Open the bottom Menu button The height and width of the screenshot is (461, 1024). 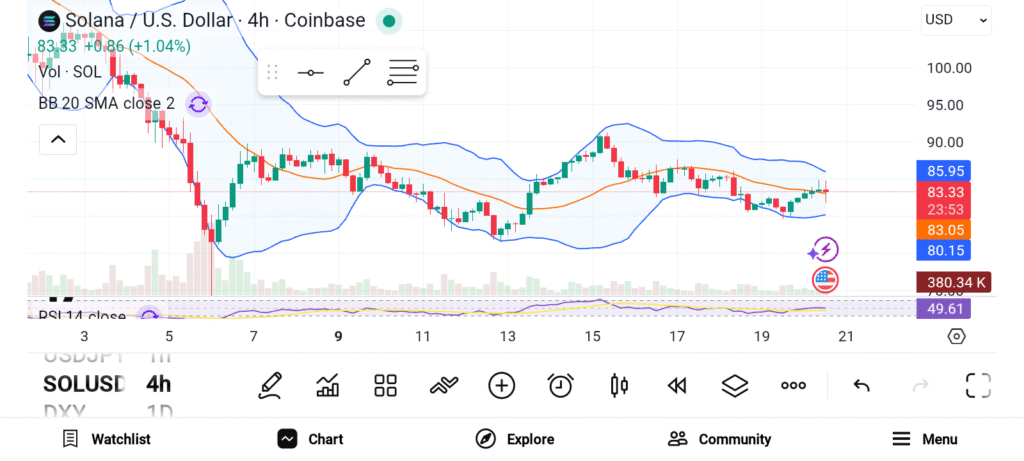[925, 439]
